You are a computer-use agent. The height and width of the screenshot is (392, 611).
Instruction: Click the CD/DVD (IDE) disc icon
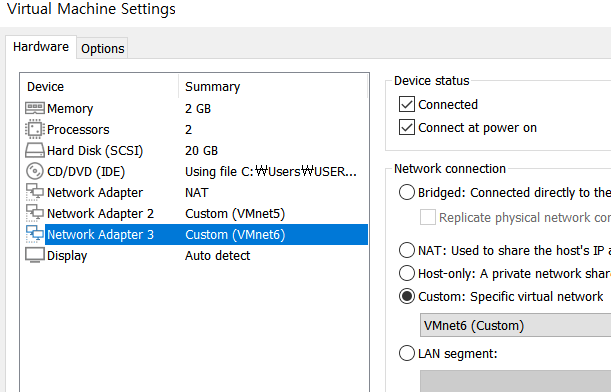coord(35,171)
